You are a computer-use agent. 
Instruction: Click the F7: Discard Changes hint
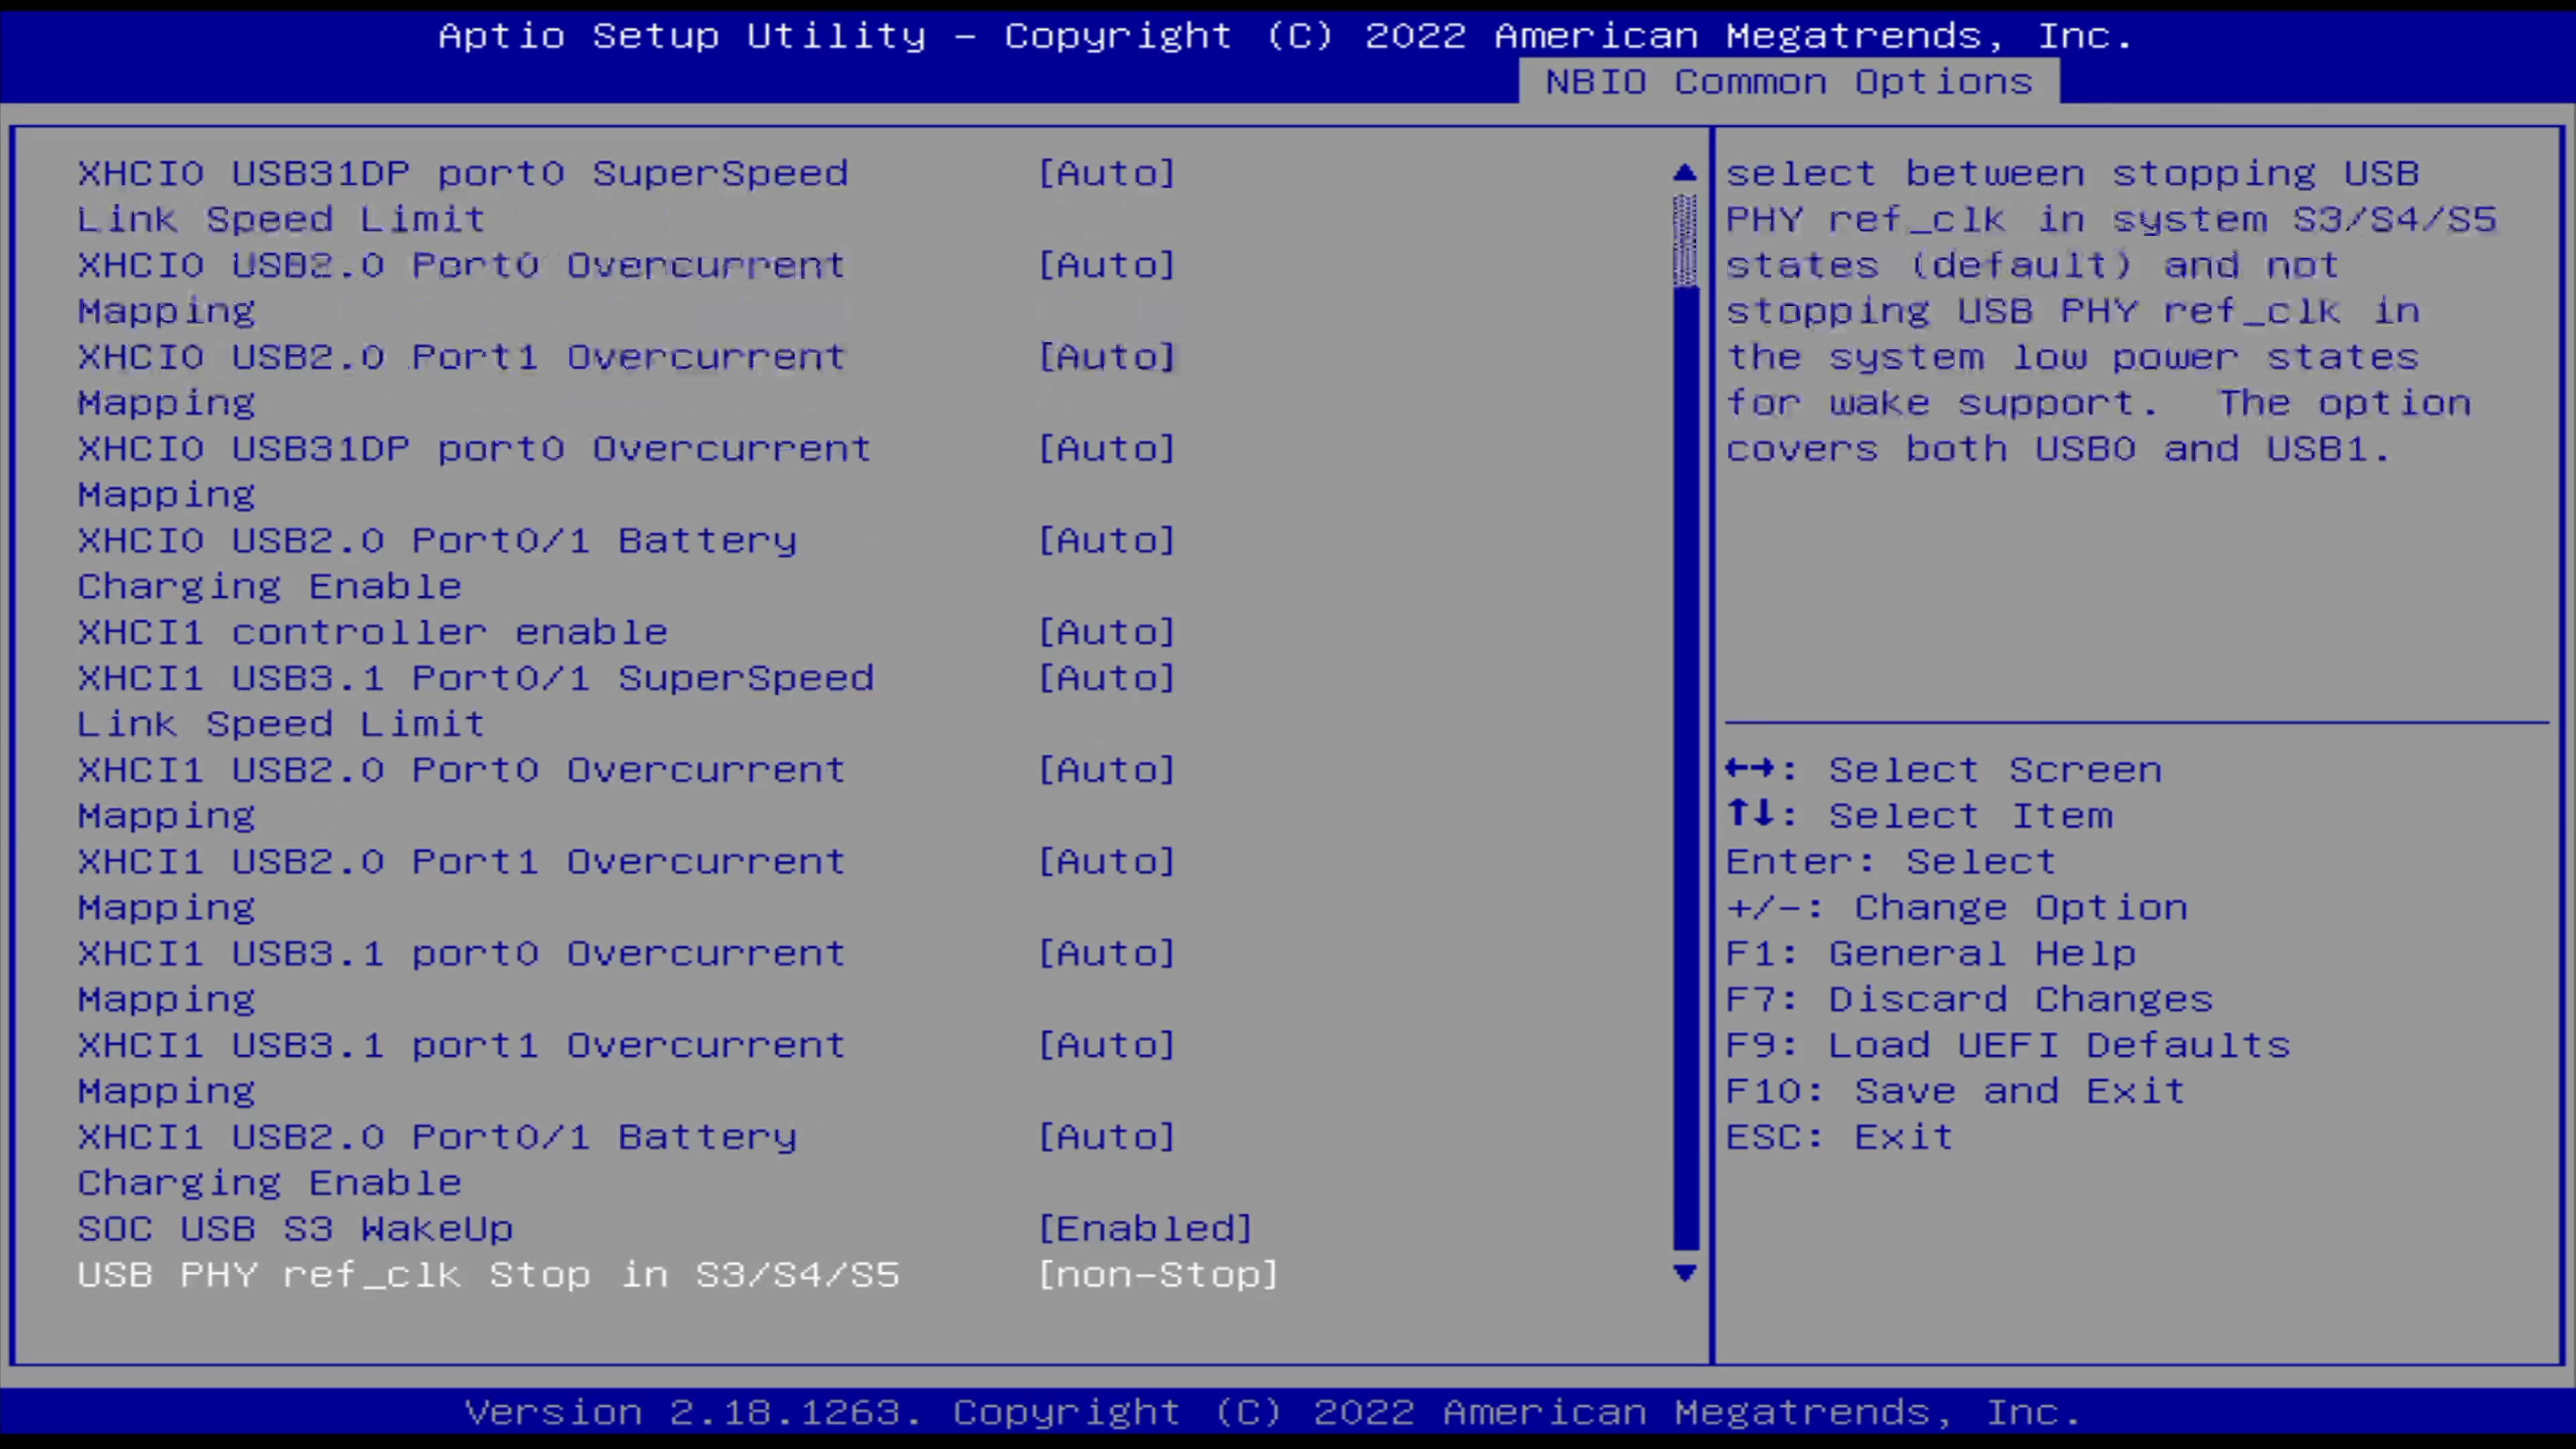point(1970,1000)
